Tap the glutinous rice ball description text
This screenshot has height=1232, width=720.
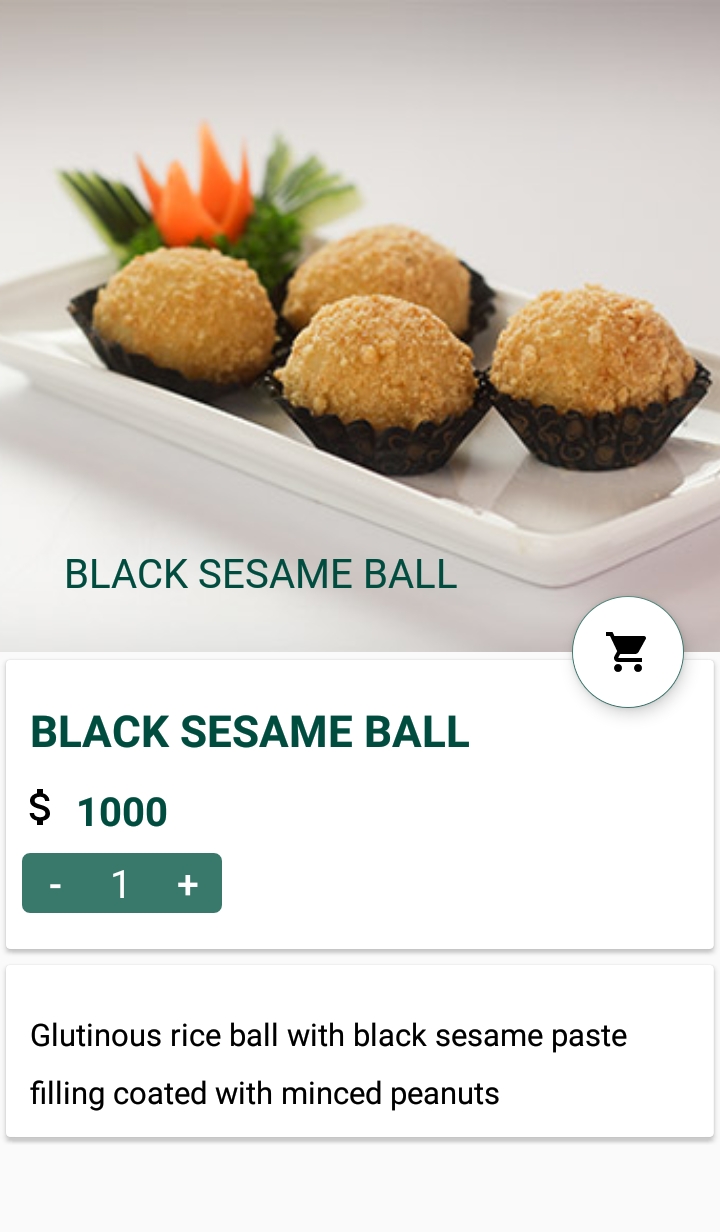coord(329,1064)
